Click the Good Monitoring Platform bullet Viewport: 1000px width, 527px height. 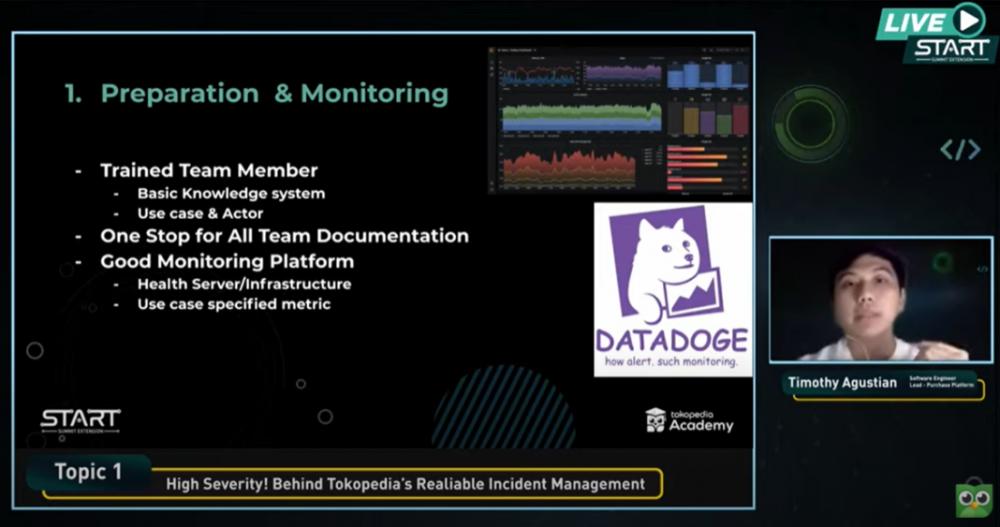click(x=227, y=262)
